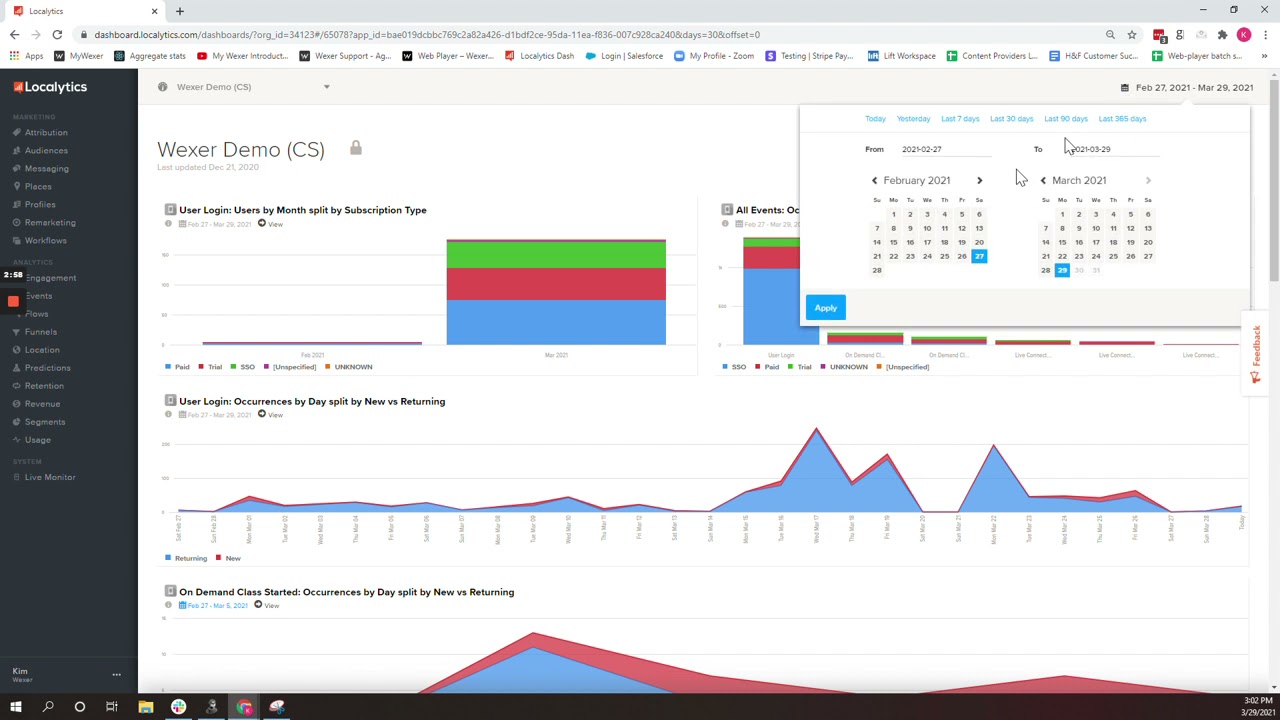Click the calendar icon next to date range
1280x720 pixels.
[1124, 88]
